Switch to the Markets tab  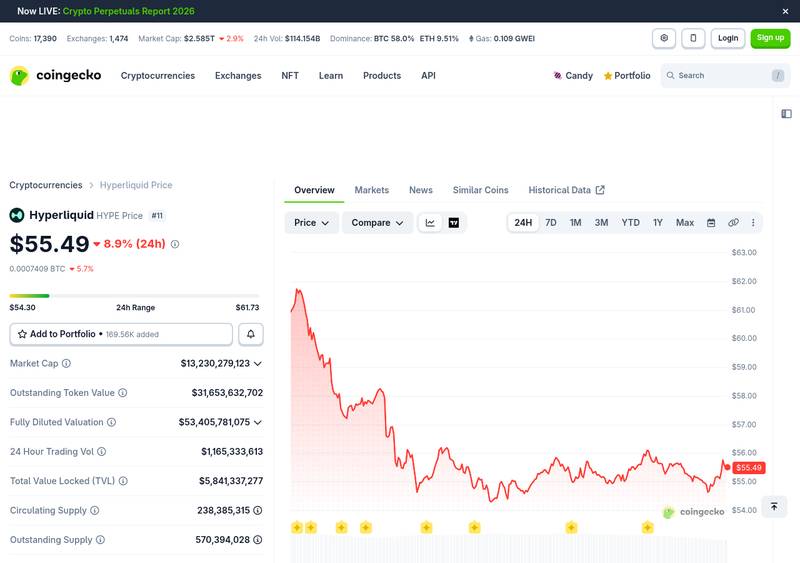(x=371, y=190)
